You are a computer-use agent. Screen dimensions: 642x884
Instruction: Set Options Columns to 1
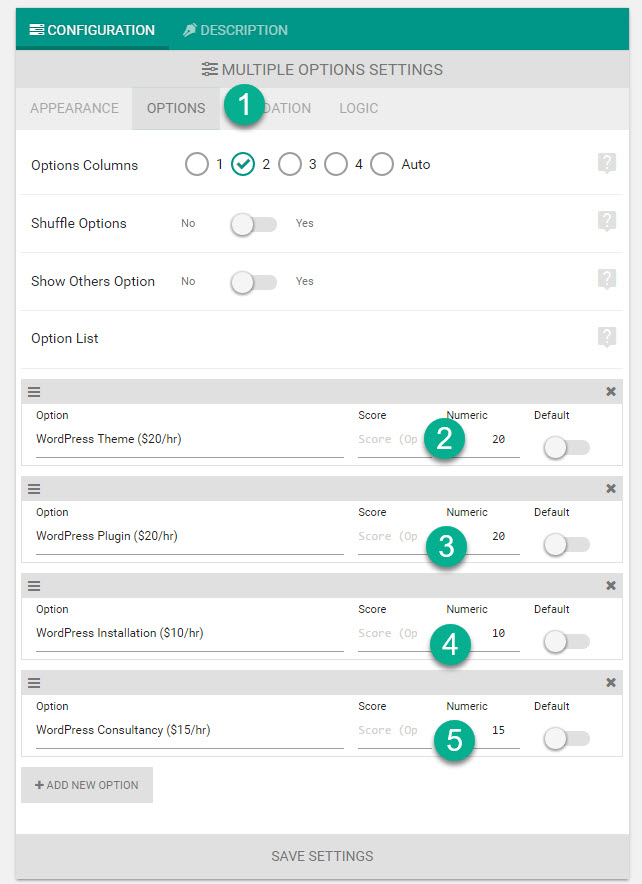tap(197, 165)
